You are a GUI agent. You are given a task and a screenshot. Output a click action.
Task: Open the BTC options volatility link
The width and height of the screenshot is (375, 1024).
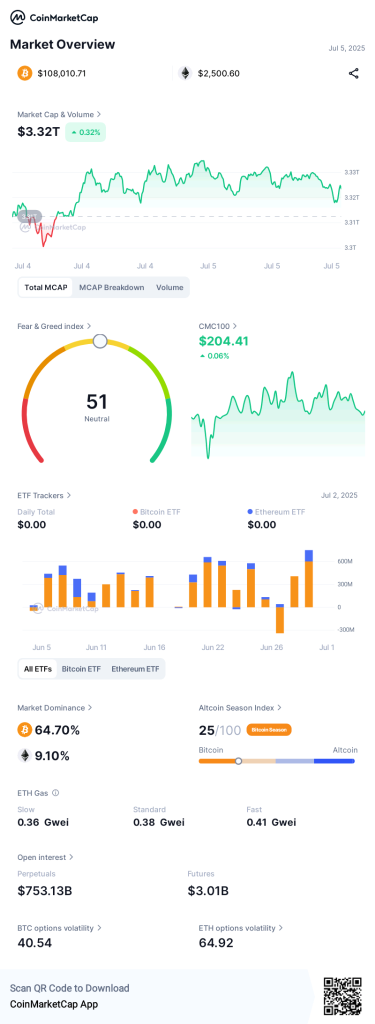[x=59, y=927]
